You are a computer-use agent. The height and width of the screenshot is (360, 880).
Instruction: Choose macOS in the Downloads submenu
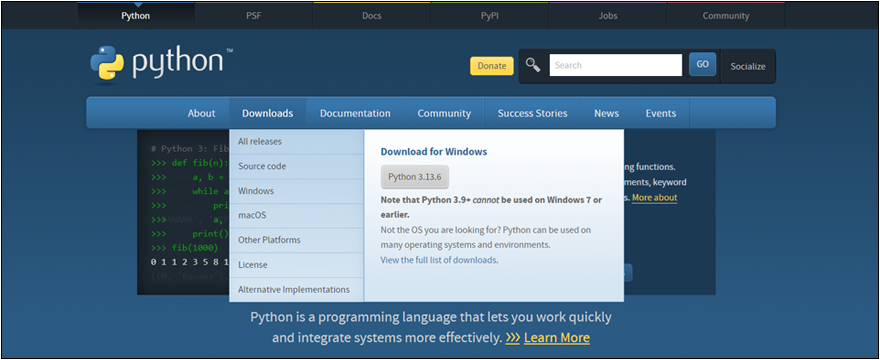coord(296,215)
